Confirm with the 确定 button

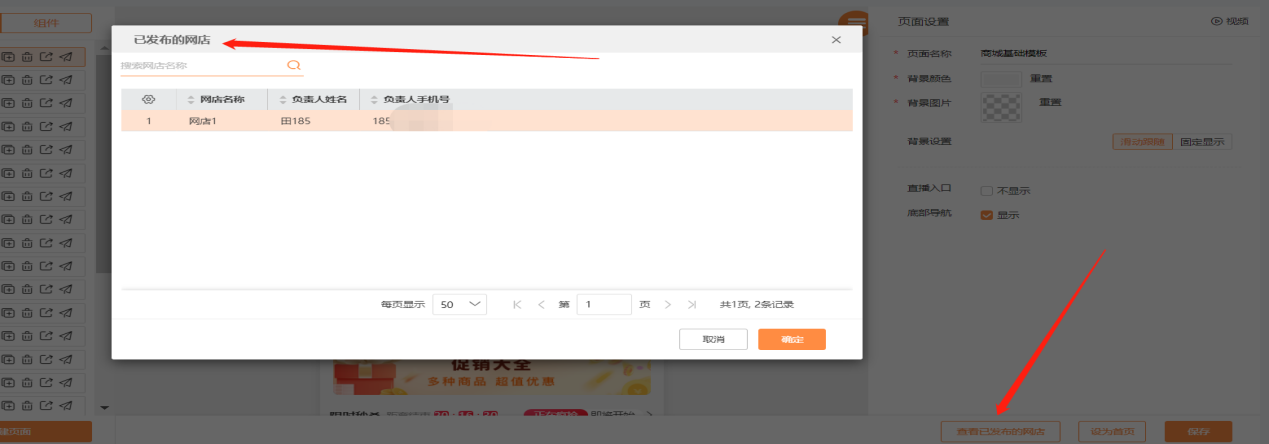[792, 339]
